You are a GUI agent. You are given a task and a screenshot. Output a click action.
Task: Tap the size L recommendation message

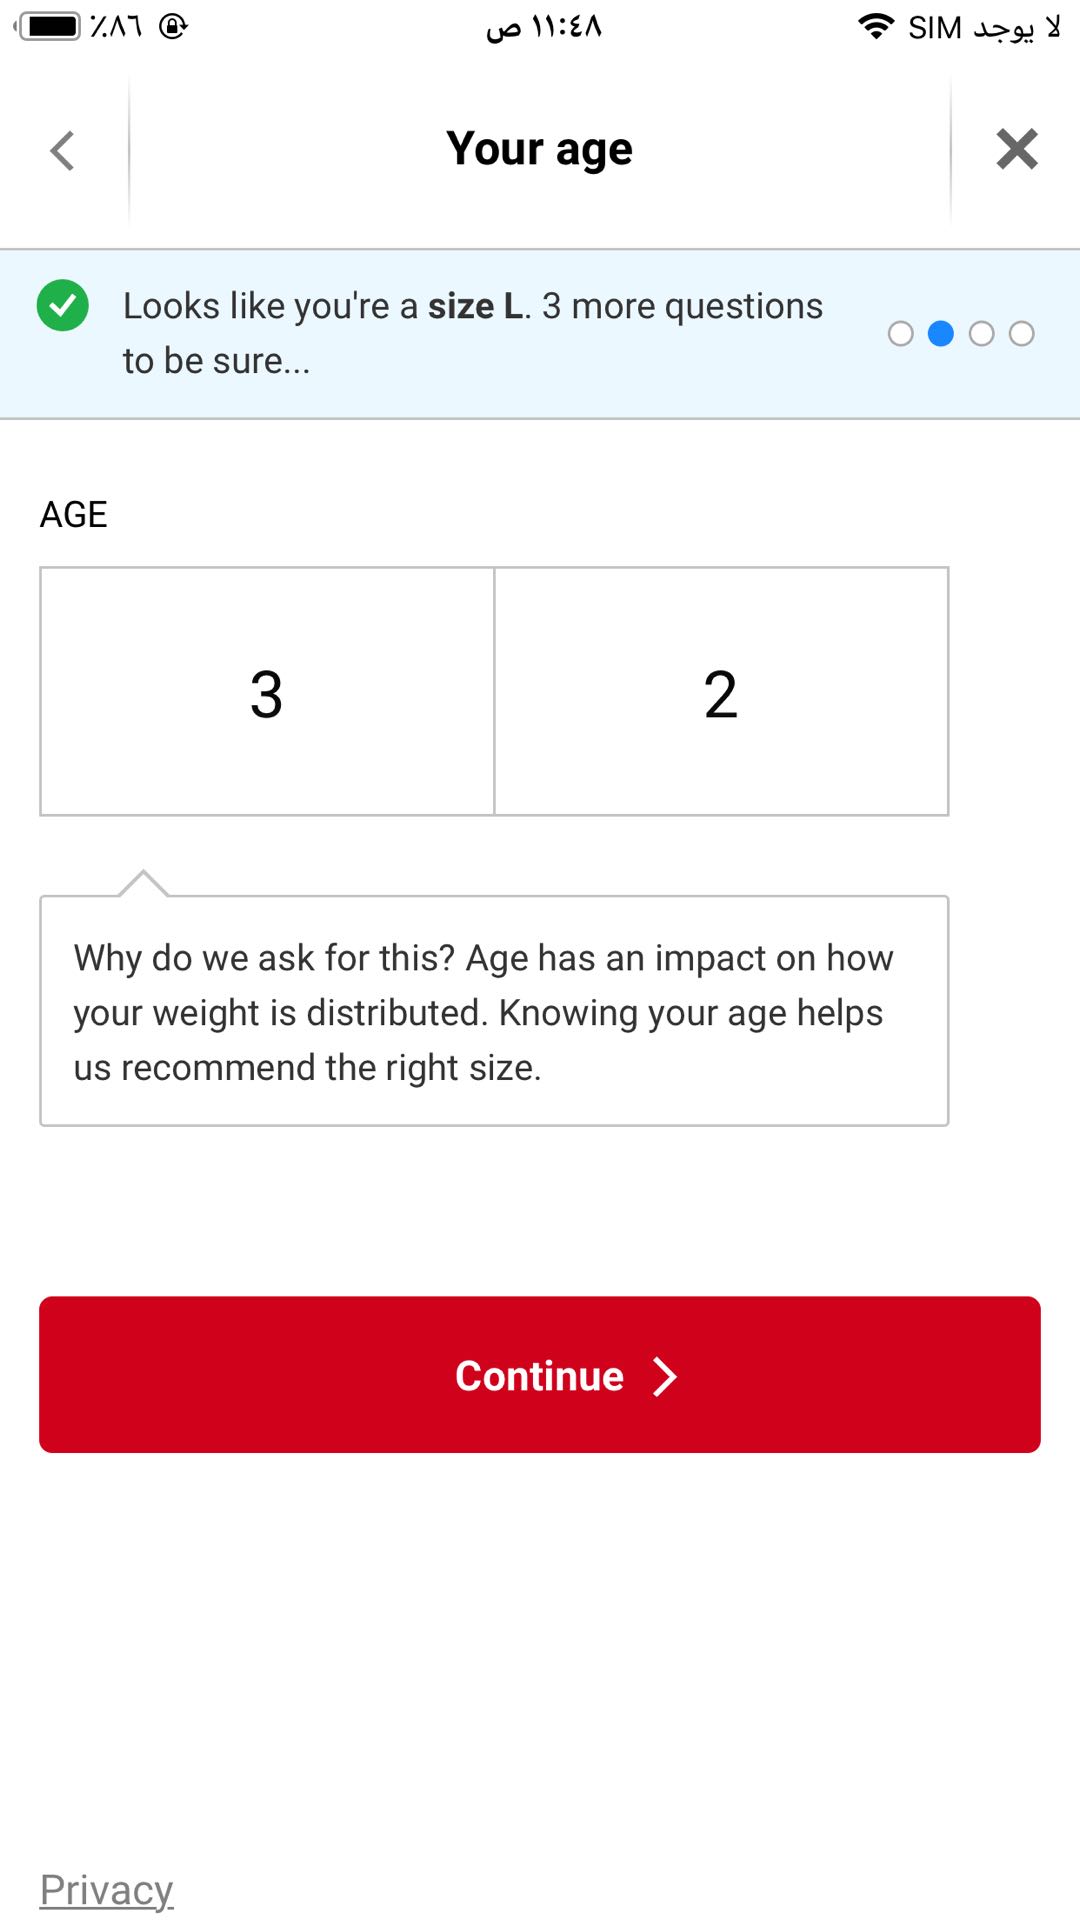[472, 333]
